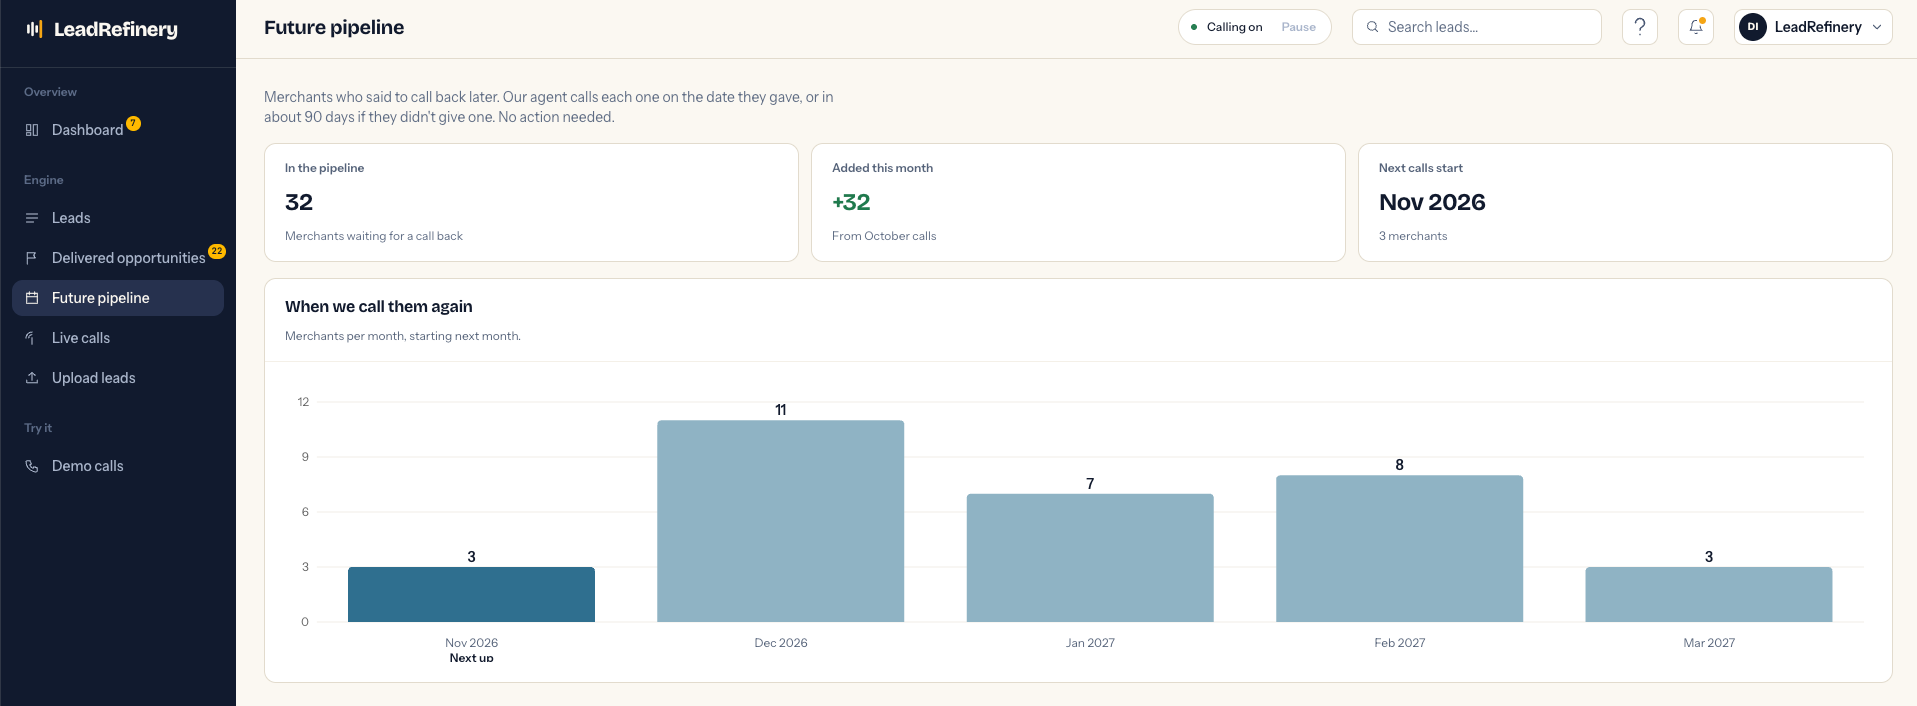Click 'Dec 2026' axis label

coord(780,643)
